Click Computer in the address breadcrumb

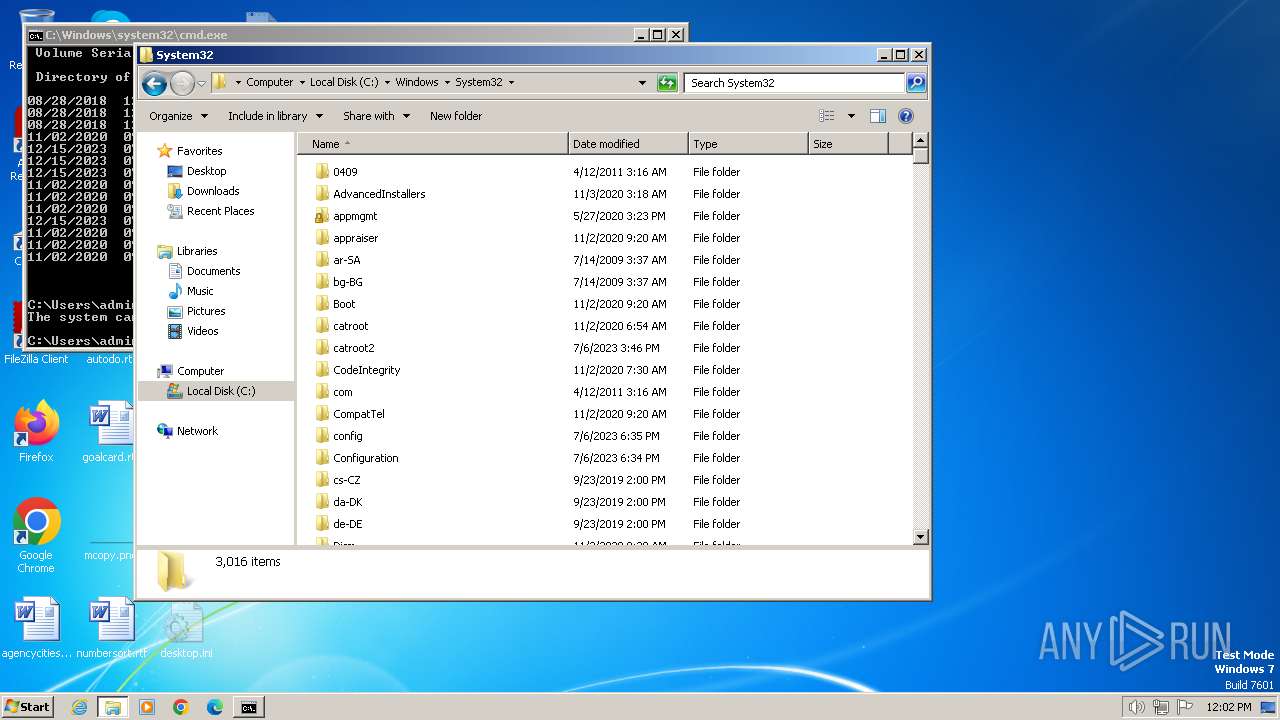pyautogui.click(x=270, y=83)
